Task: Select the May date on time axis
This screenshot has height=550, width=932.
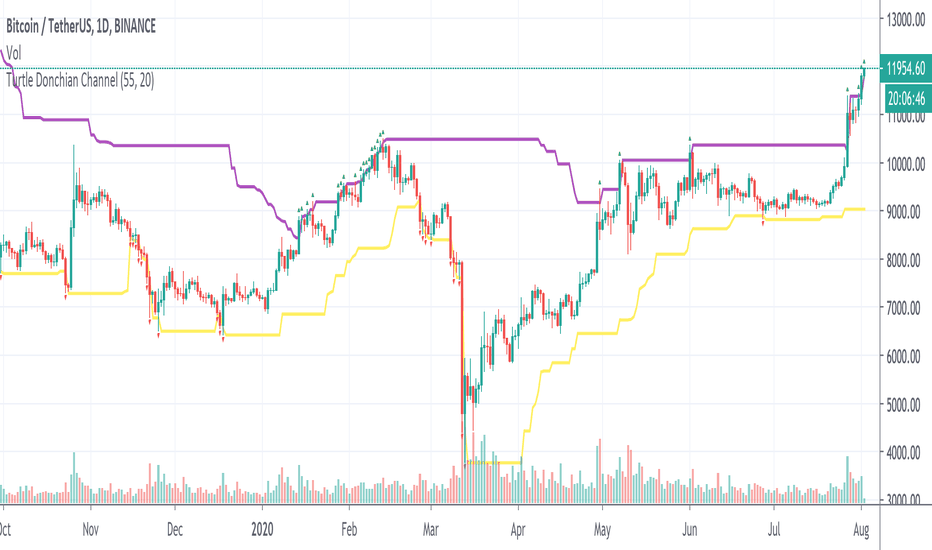Action: click(x=602, y=529)
